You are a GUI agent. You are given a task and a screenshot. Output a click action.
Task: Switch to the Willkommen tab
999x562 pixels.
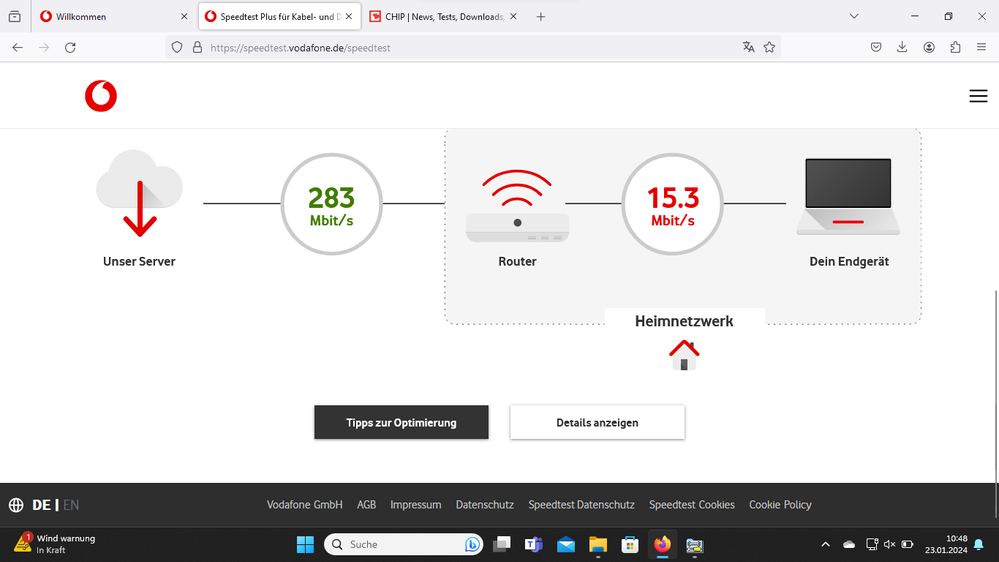tap(115, 17)
